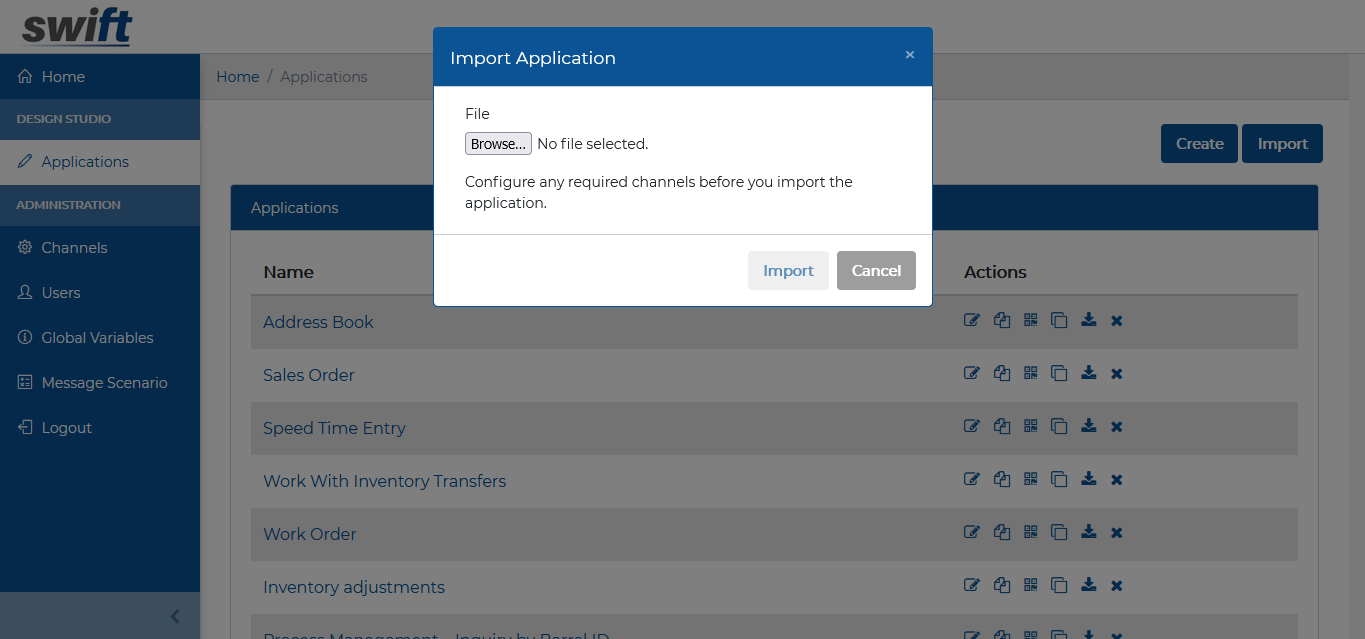Click Logout in the sidebar

pos(66,428)
